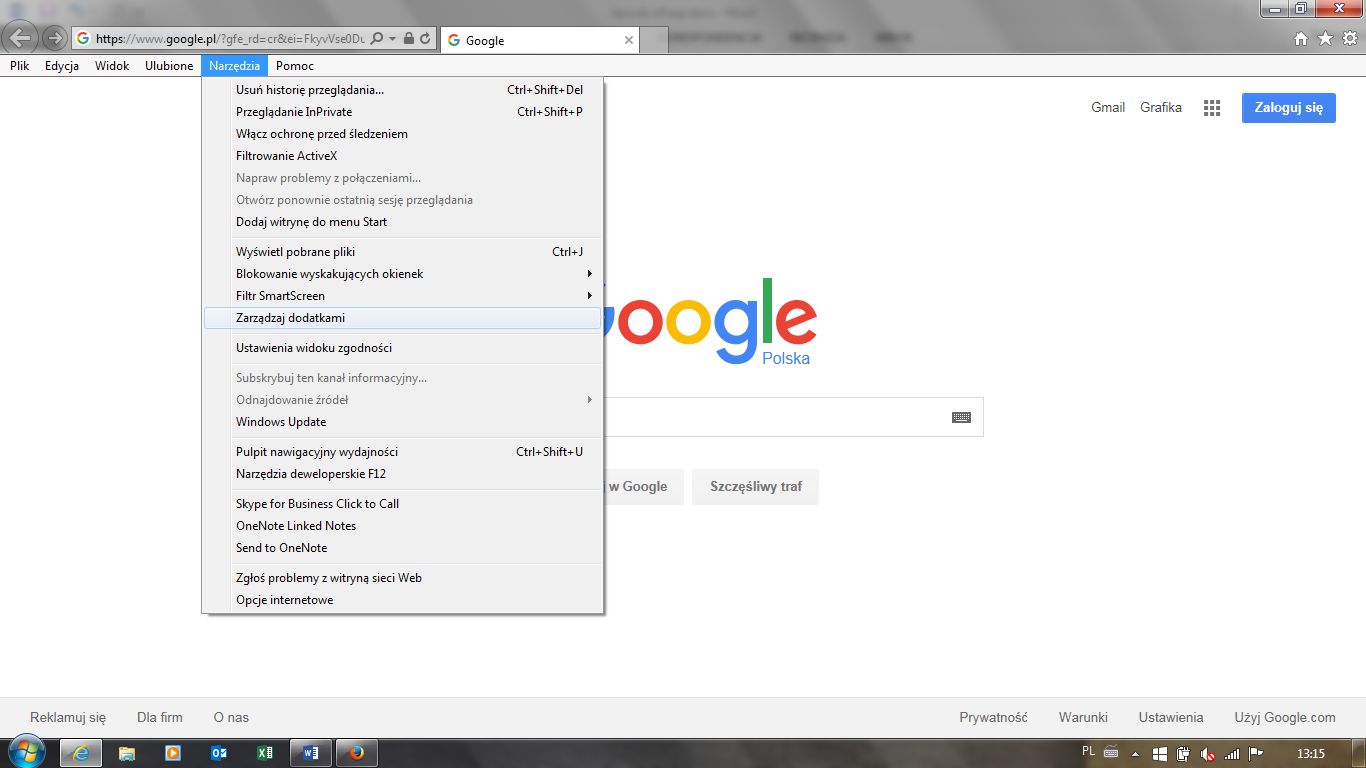Open the Gmail link
1366x768 pixels.
pyautogui.click(x=1108, y=107)
